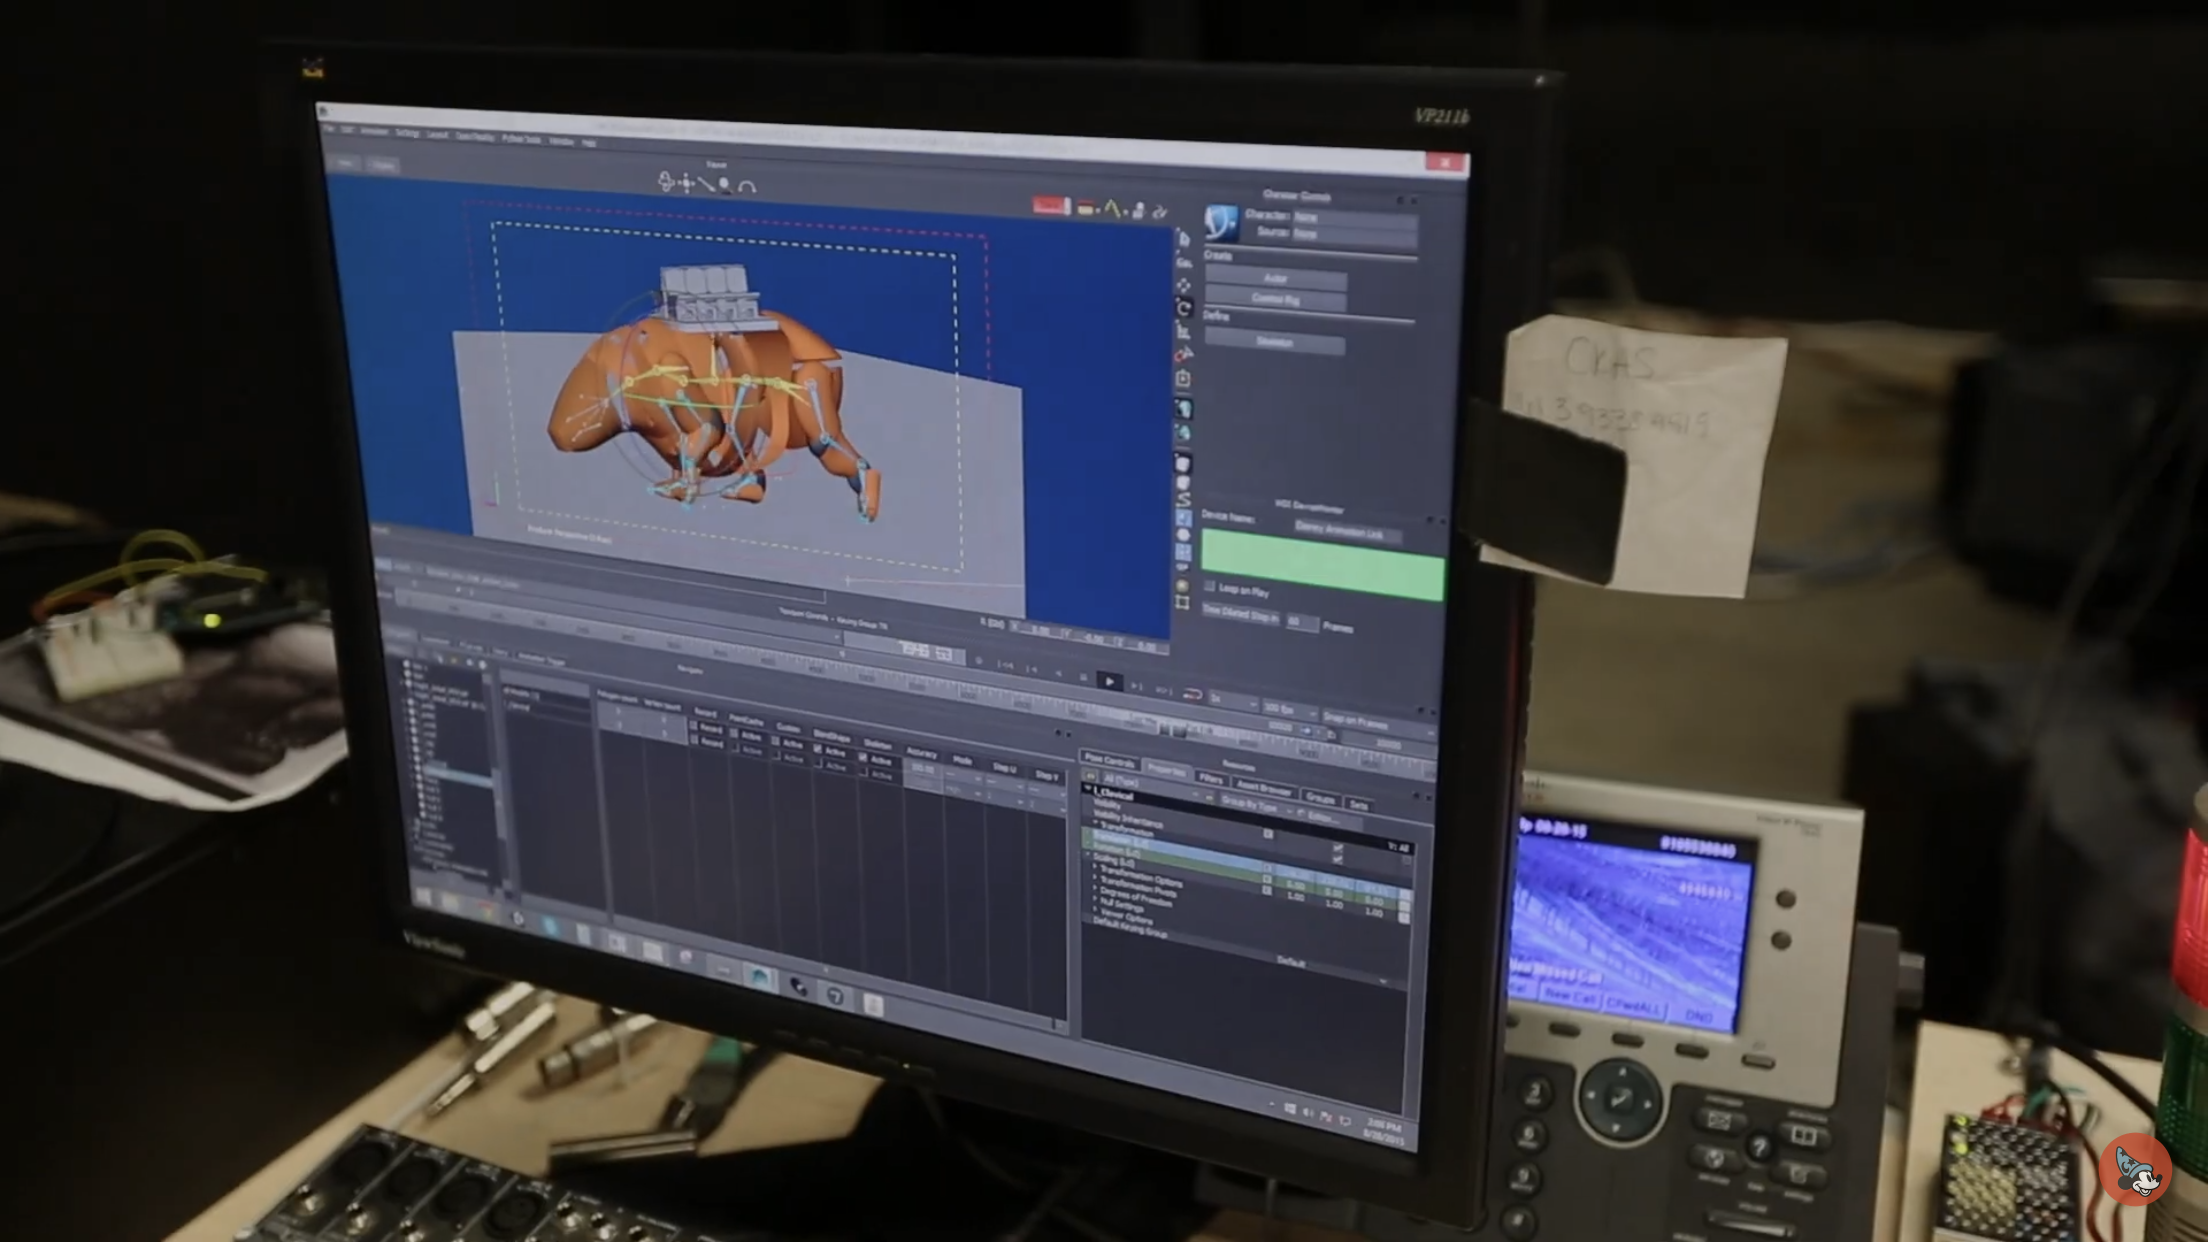This screenshot has width=2208, height=1242.
Task: Open the Python Tools menu
Action: (x=521, y=139)
